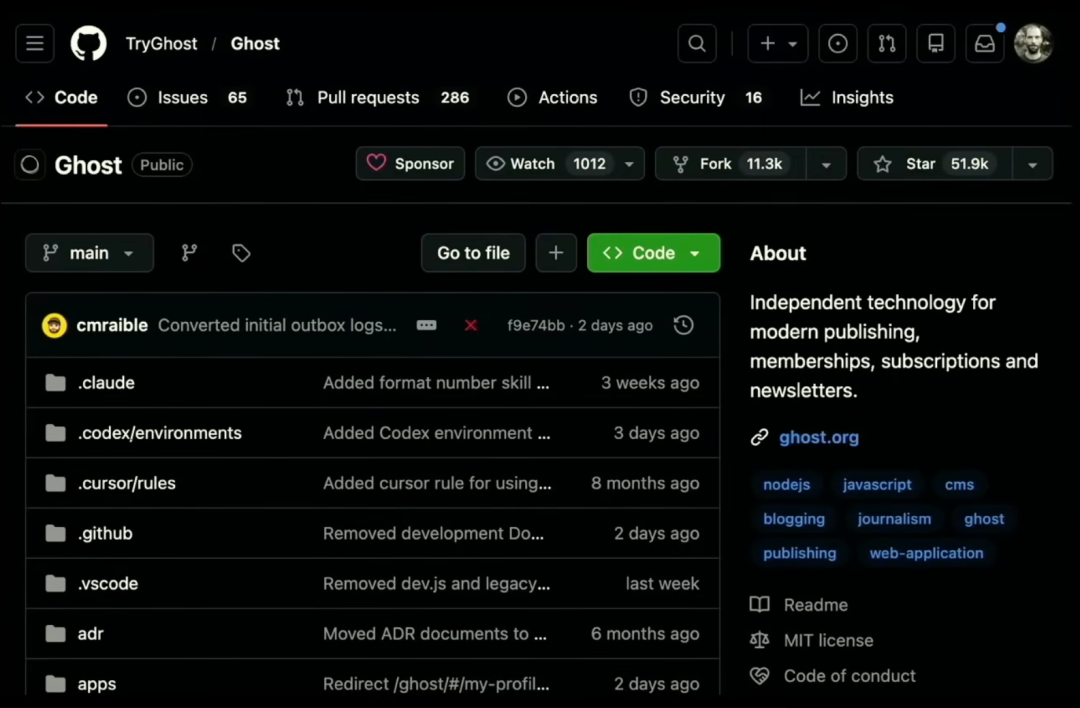This screenshot has height=708, width=1080.
Task: Open the ghost.org website link
Action: click(x=818, y=437)
